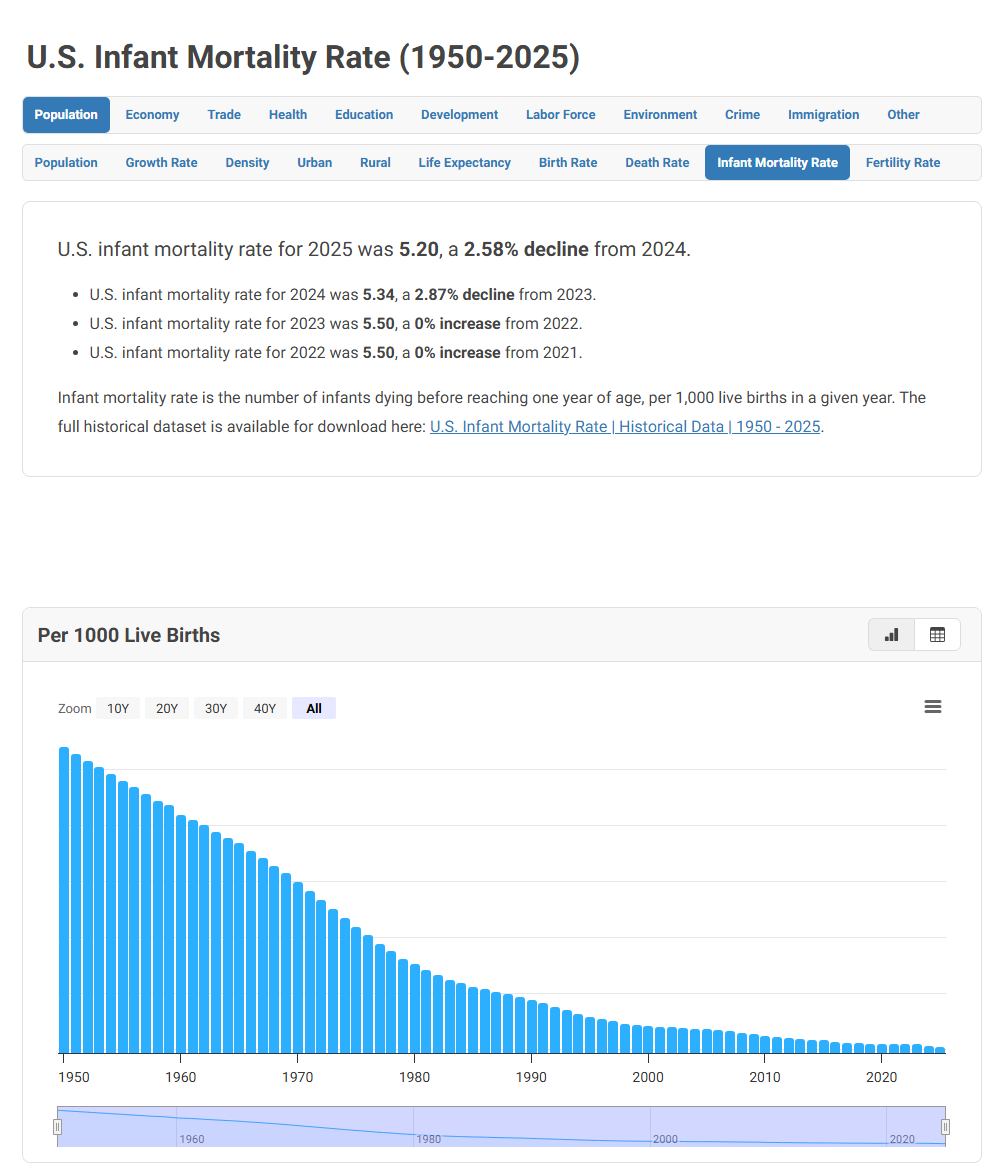996x1176 pixels.
Task: Open the Trade tab
Action: click(x=224, y=115)
